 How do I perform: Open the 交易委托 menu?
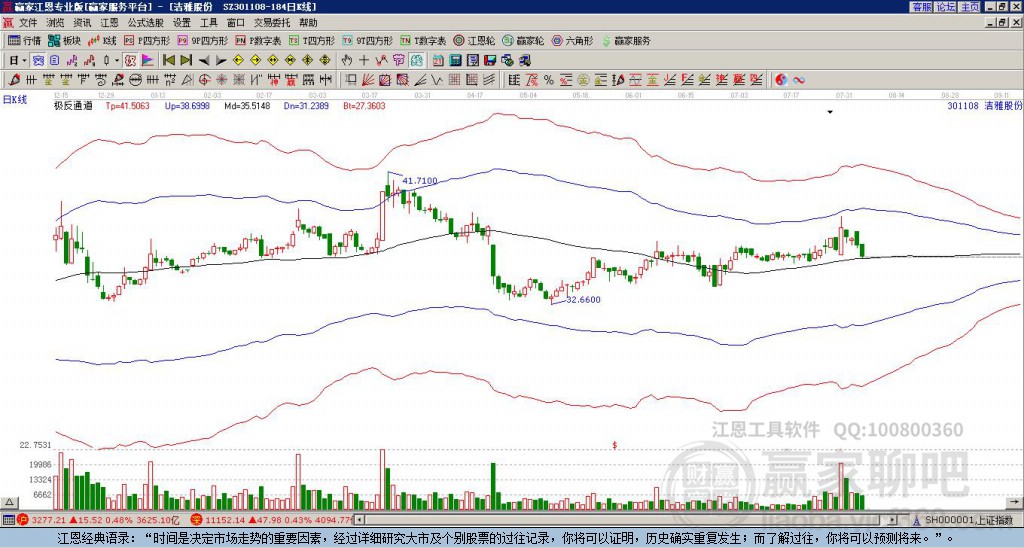271,23
